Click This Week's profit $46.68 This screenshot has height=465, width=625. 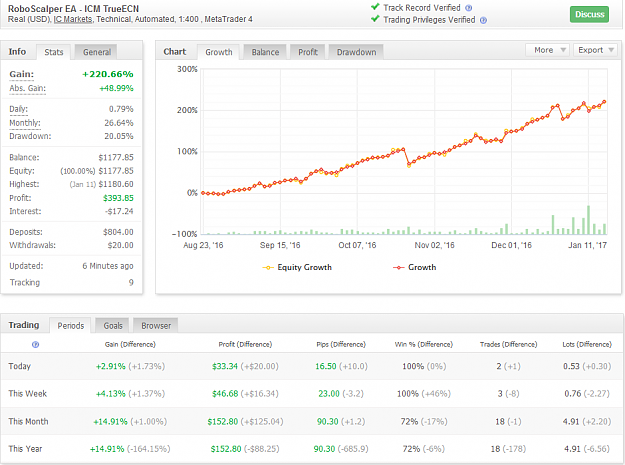point(225,394)
